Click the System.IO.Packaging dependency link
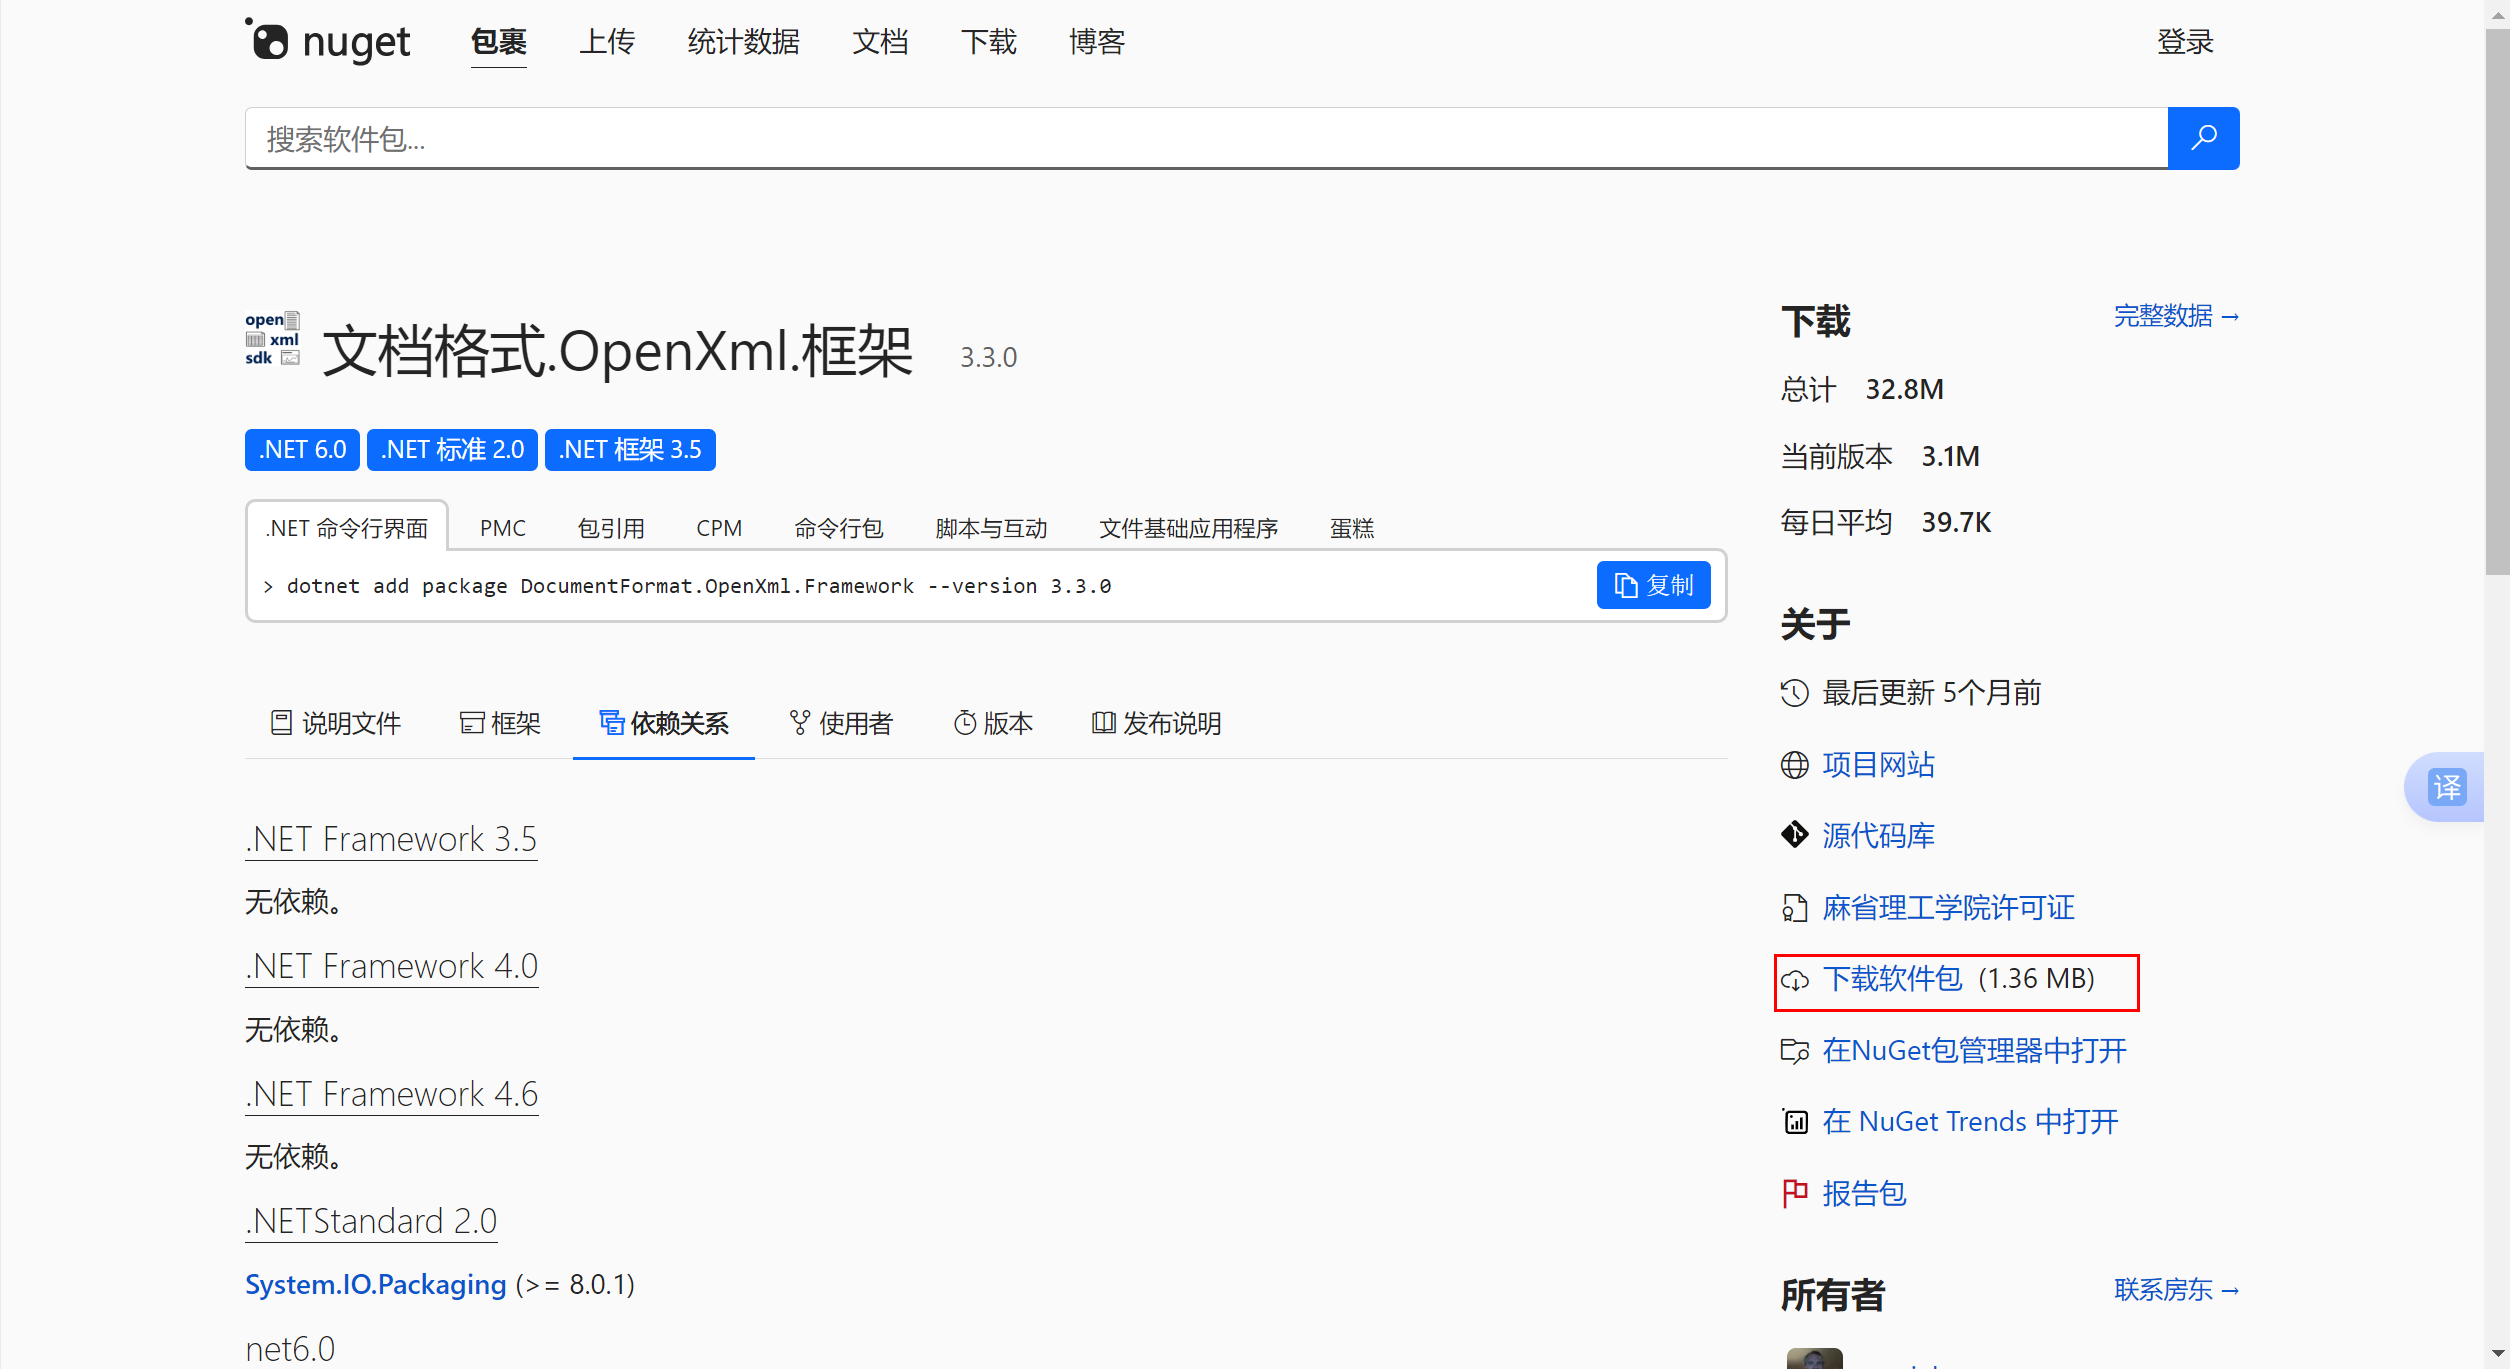This screenshot has width=2510, height=1369. (x=376, y=1284)
